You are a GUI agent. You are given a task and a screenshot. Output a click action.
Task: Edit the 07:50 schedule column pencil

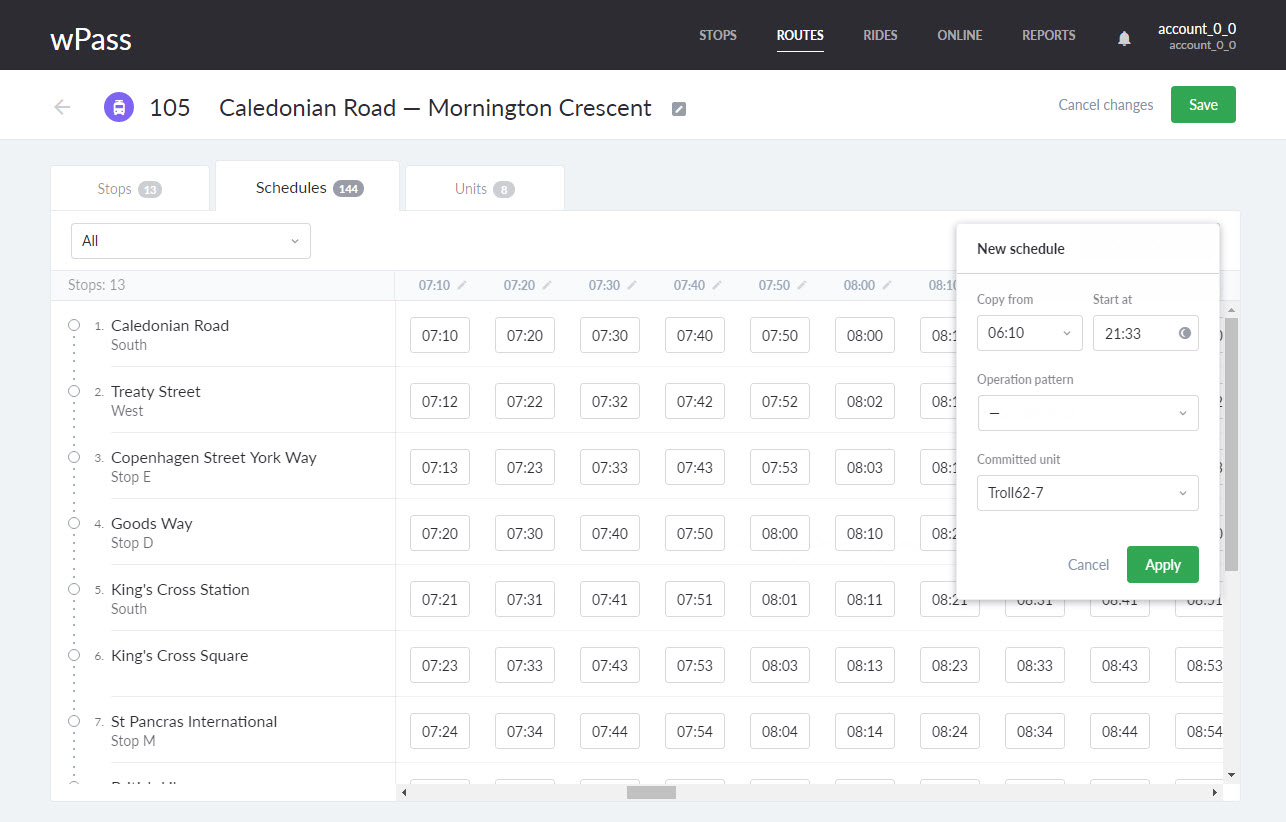[x=802, y=286]
